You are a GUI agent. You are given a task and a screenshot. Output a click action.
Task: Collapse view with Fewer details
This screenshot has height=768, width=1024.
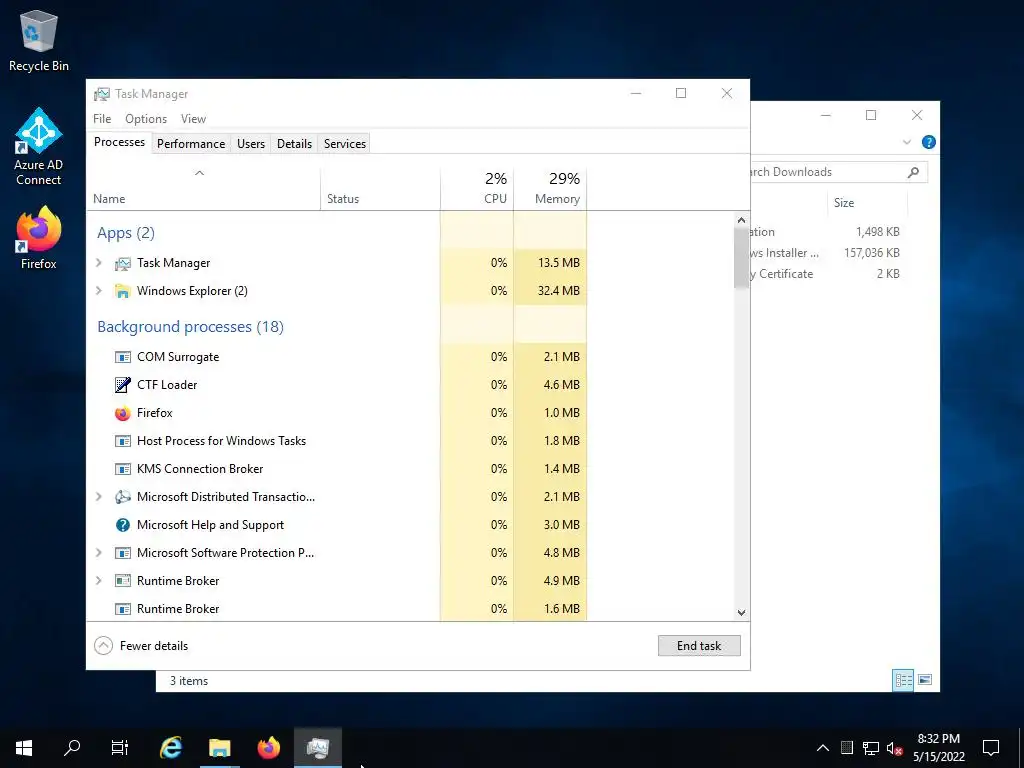pyautogui.click(x=142, y=646)
